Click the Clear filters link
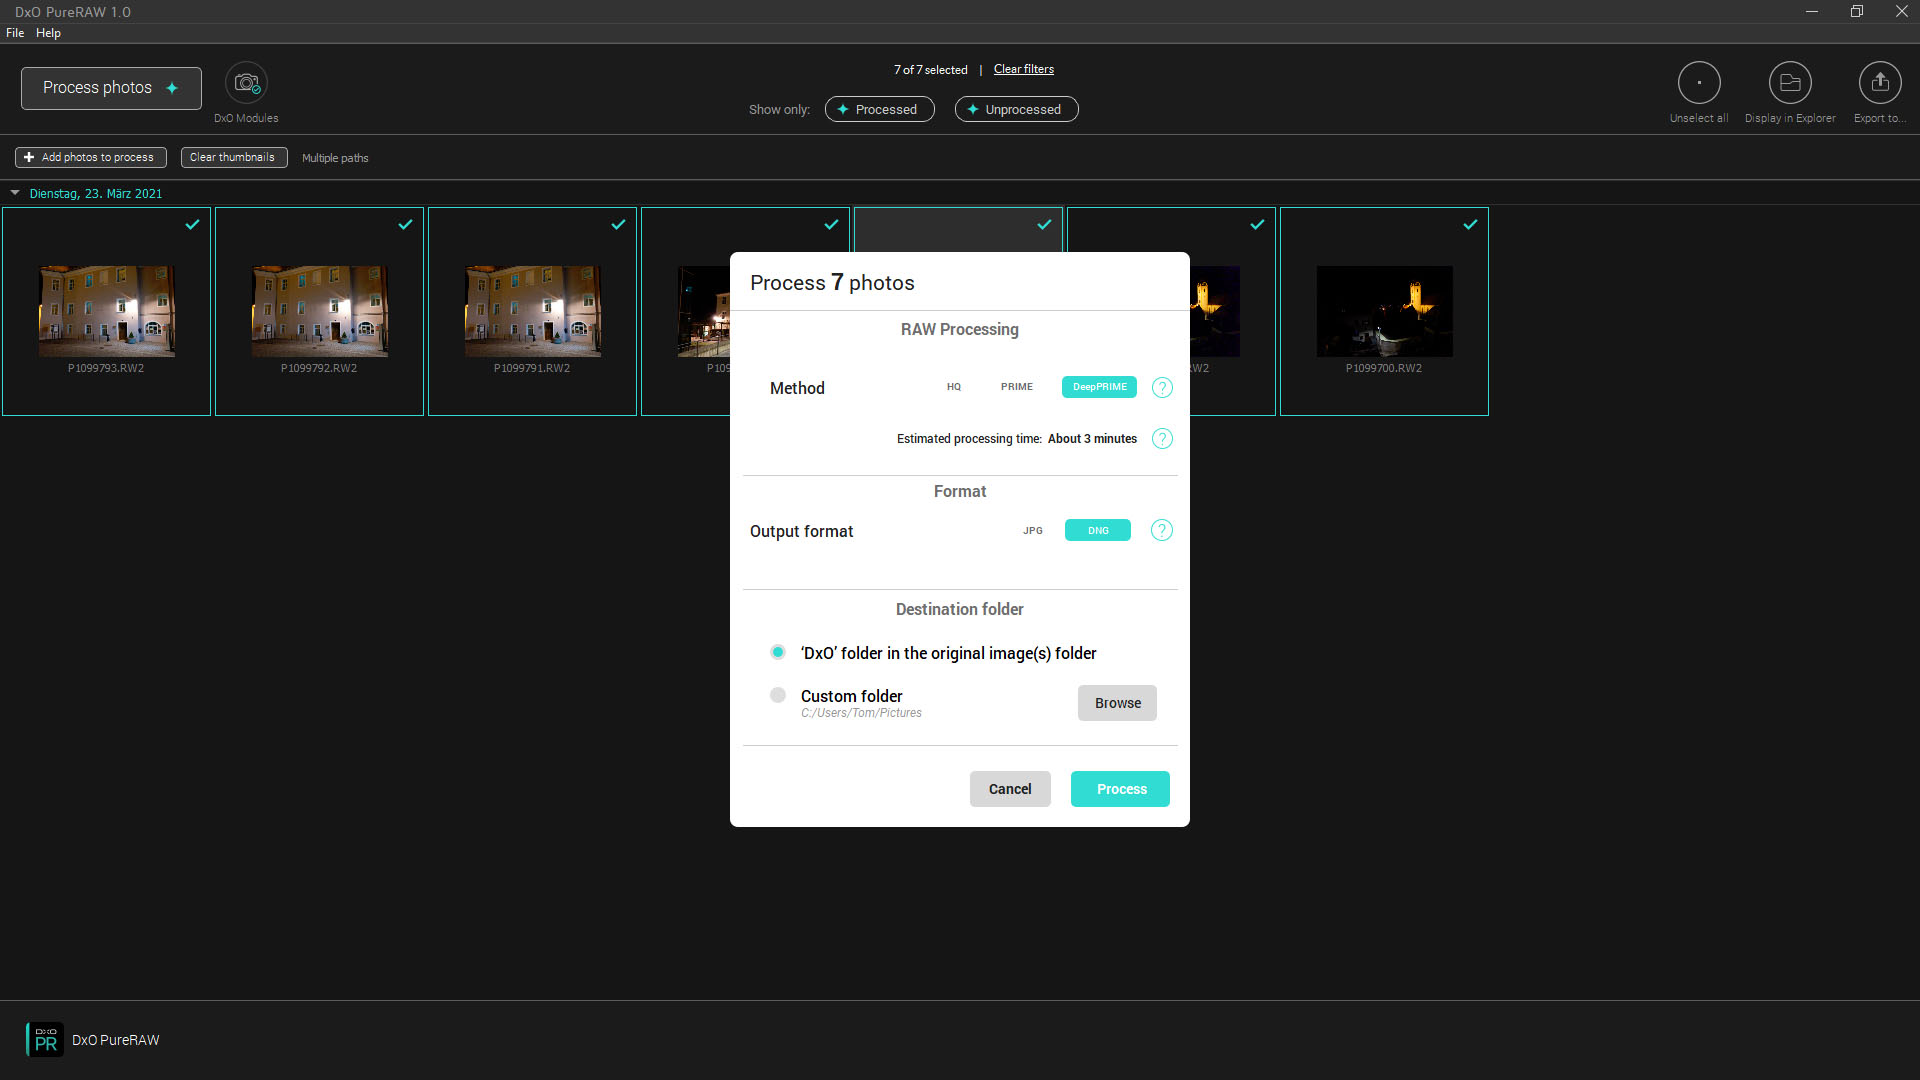Image resolution: width=1920 pixels, height=1080 pixels. click(x=1023, y=69)
